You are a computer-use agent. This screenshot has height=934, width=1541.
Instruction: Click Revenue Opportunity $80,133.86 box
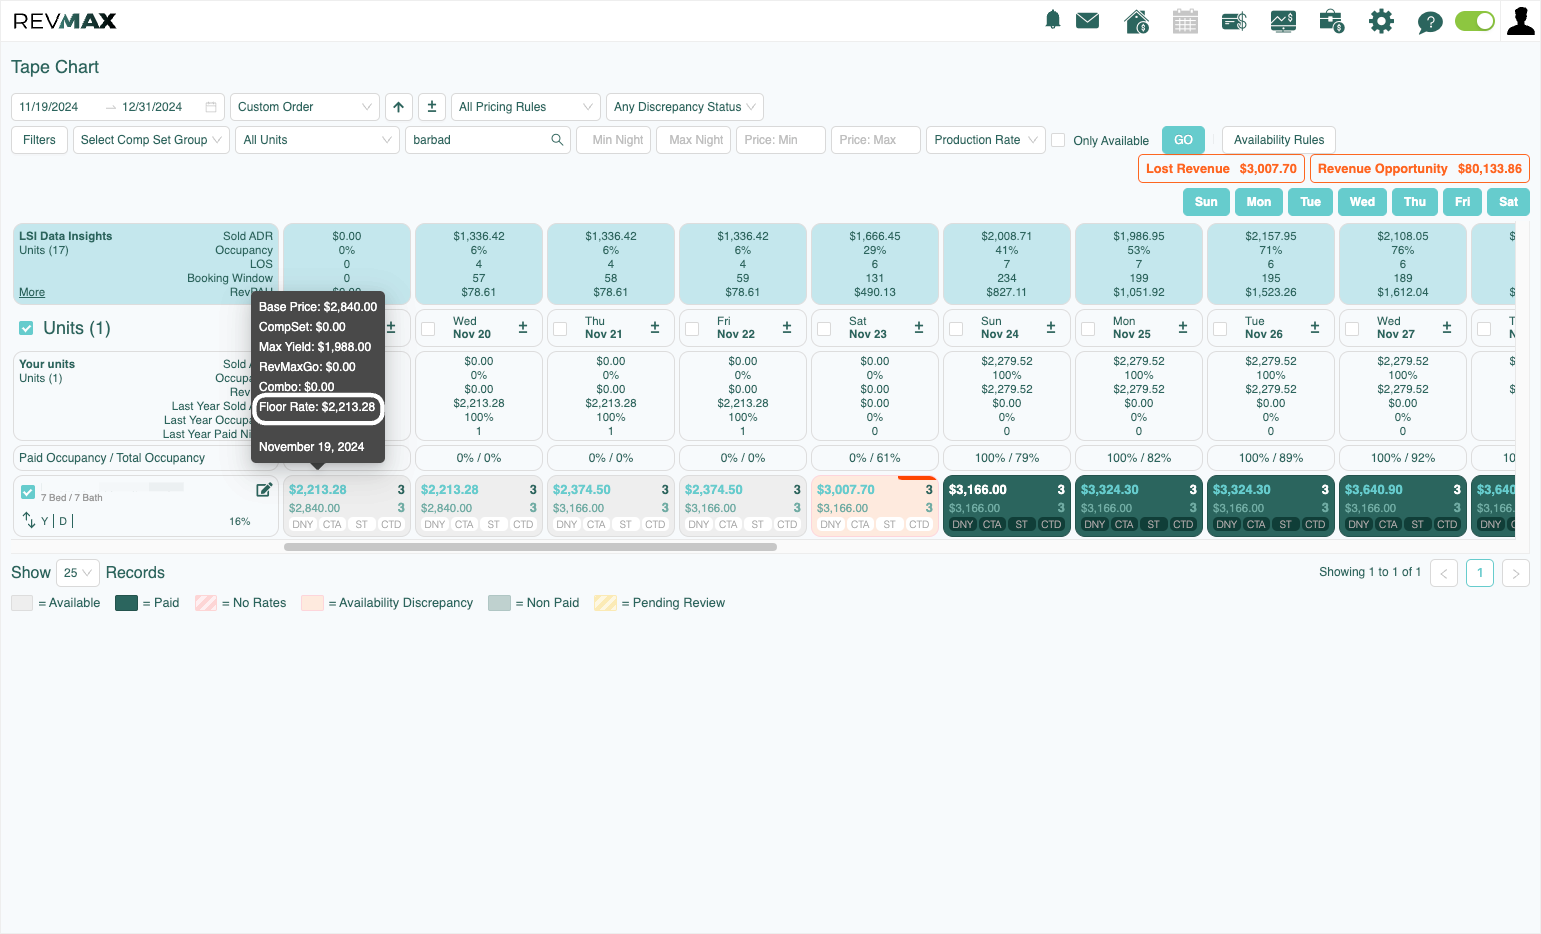coord(1419,169)
